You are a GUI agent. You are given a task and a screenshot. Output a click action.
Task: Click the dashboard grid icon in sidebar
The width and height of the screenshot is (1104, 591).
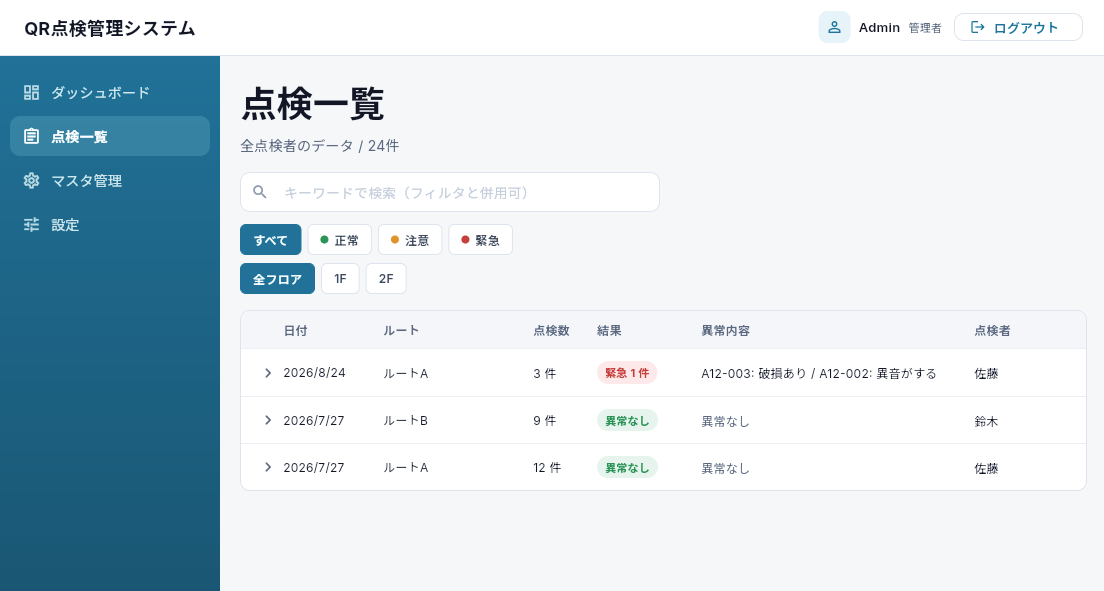31,92
